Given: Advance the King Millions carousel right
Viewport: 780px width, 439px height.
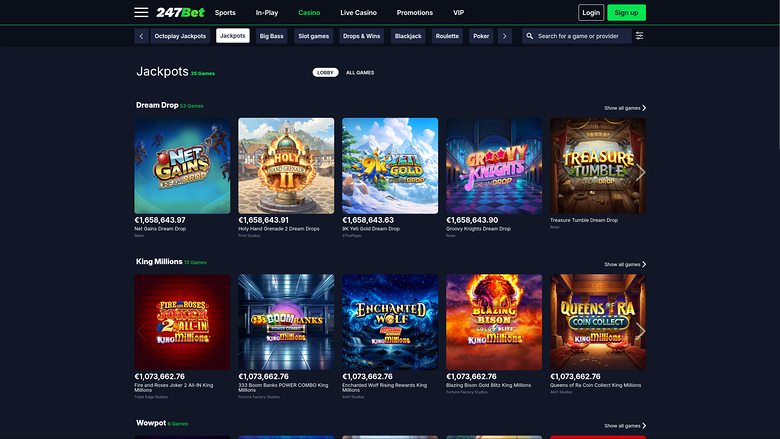Looking at the screenshot, I should pos(640,331).
